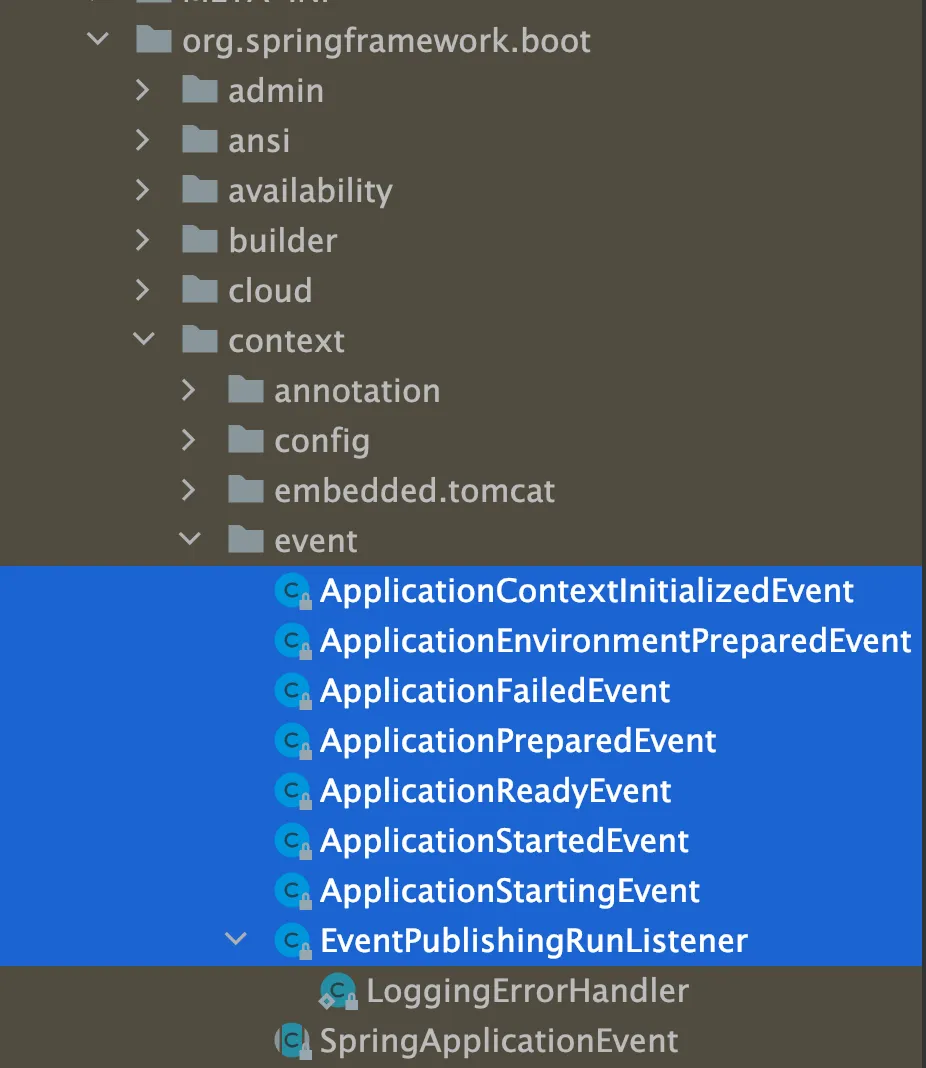Collapse the org.springframework.boot package

click(x=98, y=39)
